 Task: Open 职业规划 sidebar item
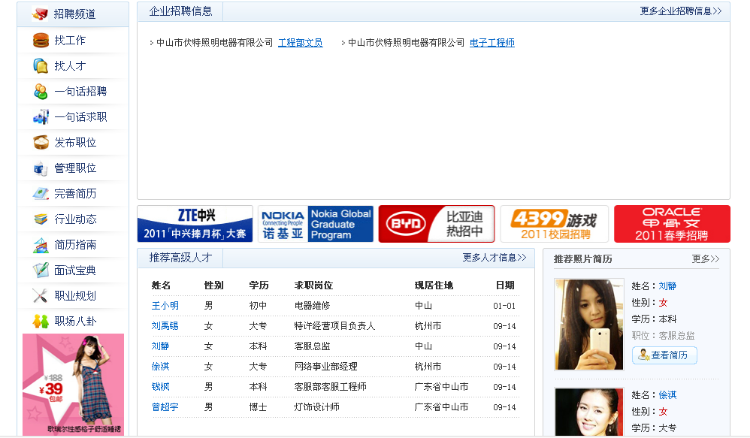pyautogui.click(x=75, y=296)
